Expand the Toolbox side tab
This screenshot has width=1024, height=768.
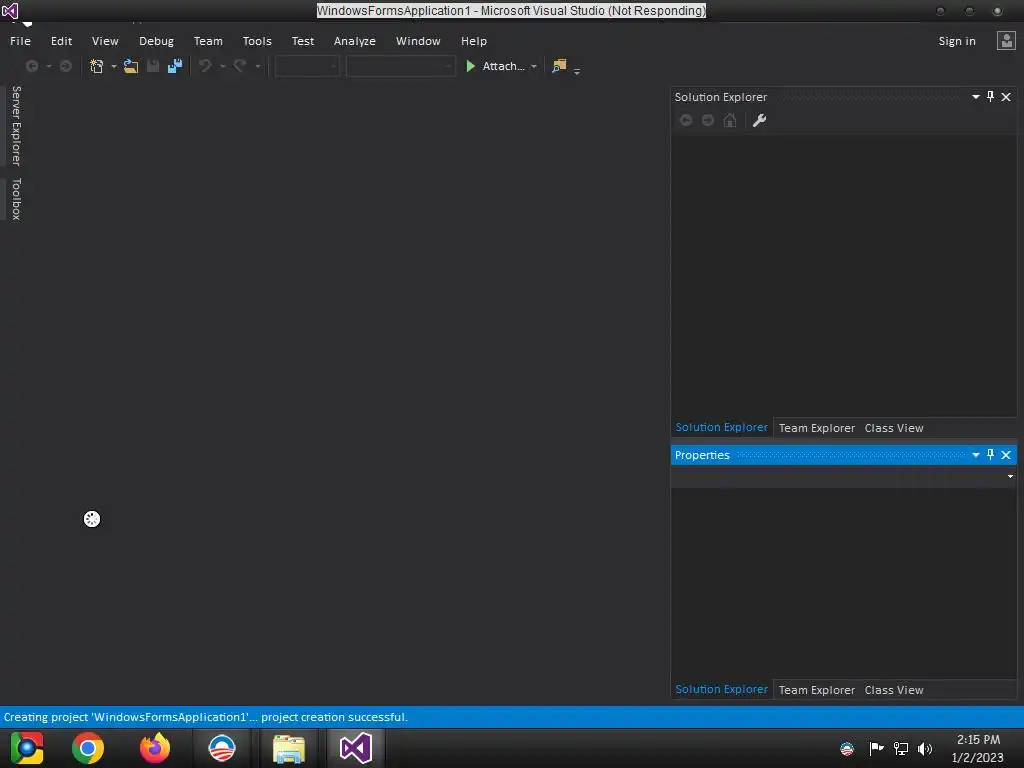(16, 199)
